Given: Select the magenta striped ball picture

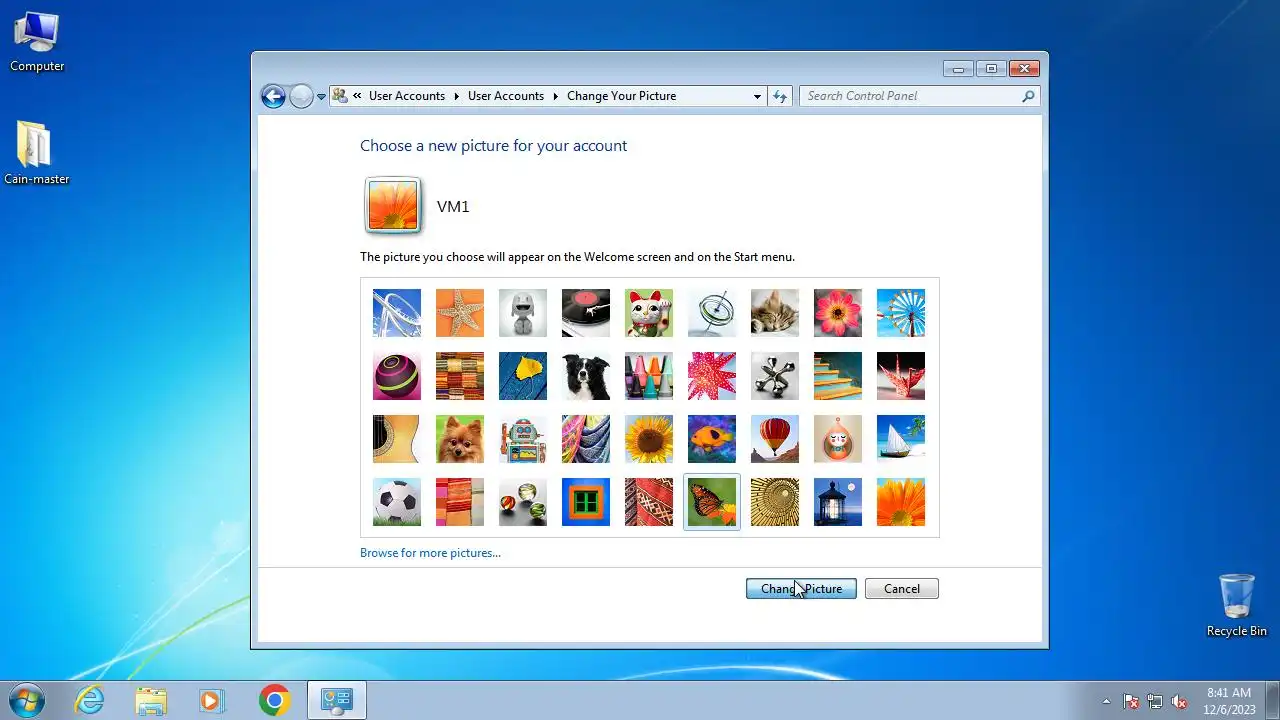Looking at the screenshot, I should pyautogui.click(x=397, y=376).
